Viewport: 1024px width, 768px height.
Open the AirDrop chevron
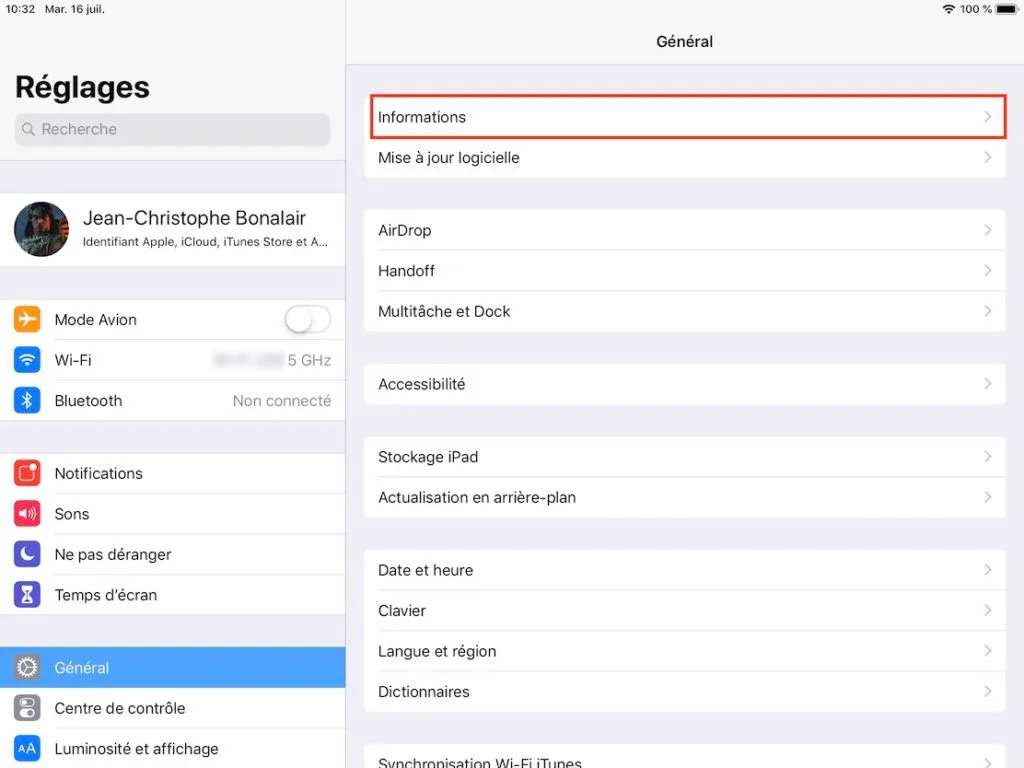coord(988,230)
